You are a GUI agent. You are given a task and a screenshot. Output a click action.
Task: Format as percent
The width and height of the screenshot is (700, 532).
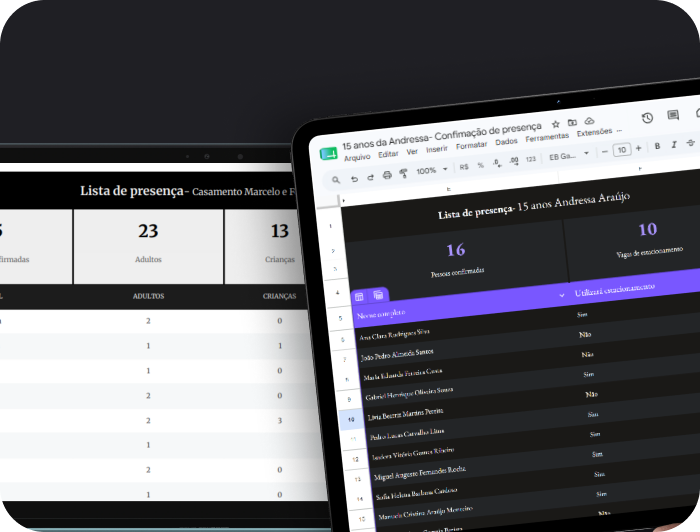tap(480, 165)
